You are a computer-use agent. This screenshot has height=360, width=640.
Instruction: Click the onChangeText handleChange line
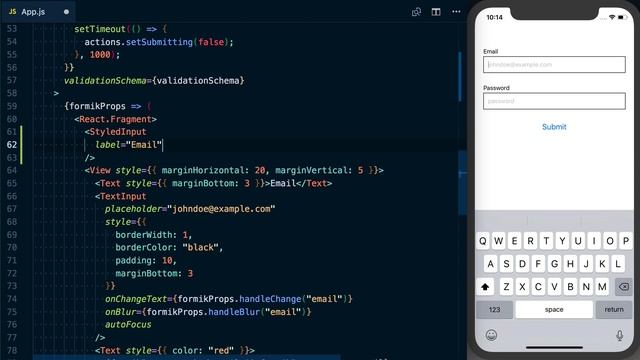pyautogui.click(x=229, y=299)
